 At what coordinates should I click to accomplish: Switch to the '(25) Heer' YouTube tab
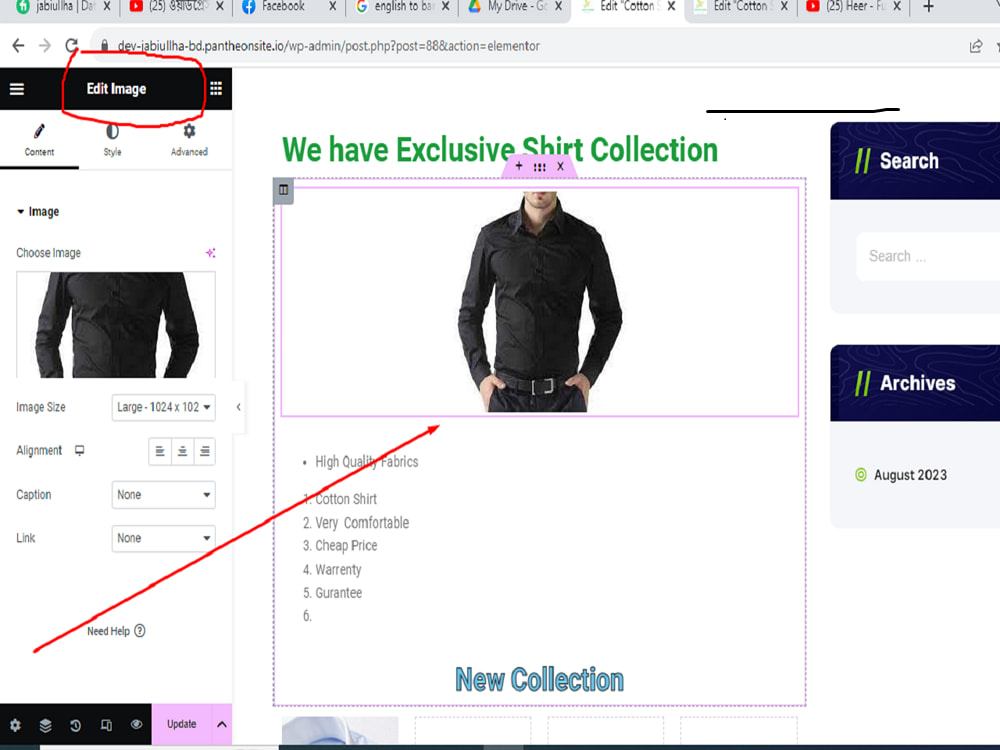(x=854, y=7)
